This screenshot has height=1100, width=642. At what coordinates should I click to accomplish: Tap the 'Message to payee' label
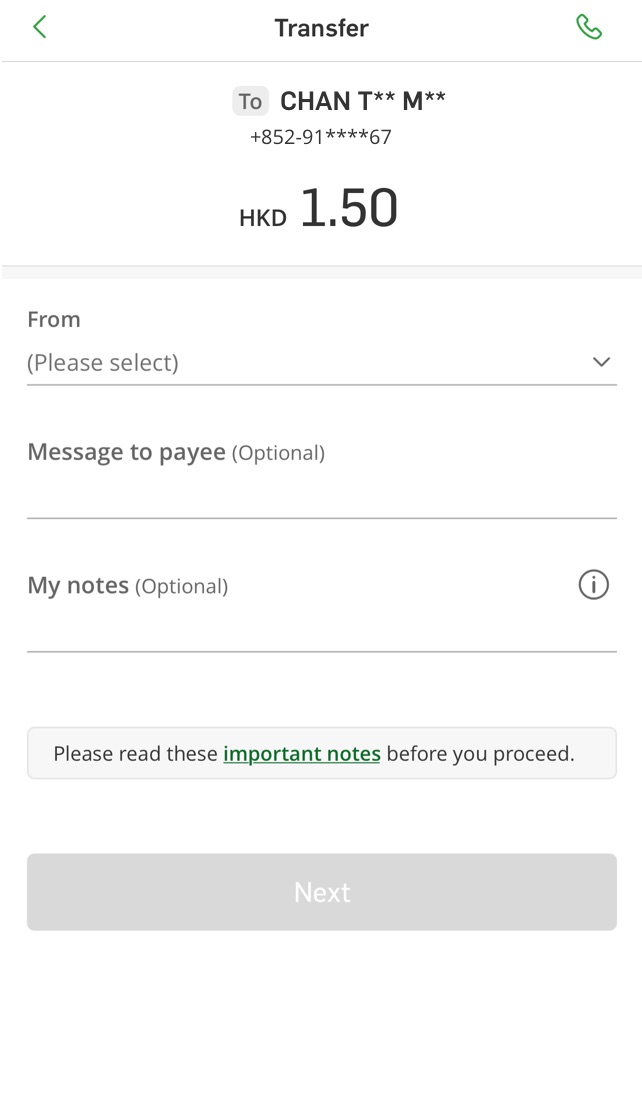(x=126, y=452)
